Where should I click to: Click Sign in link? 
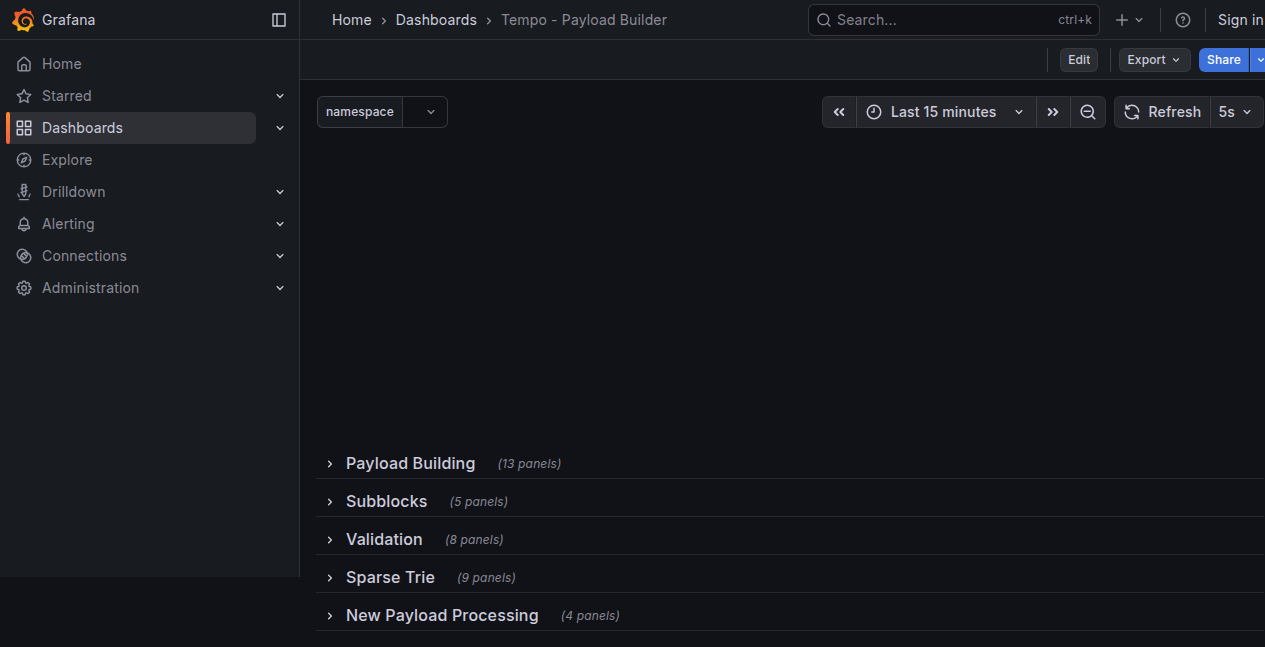point(1240,20)
